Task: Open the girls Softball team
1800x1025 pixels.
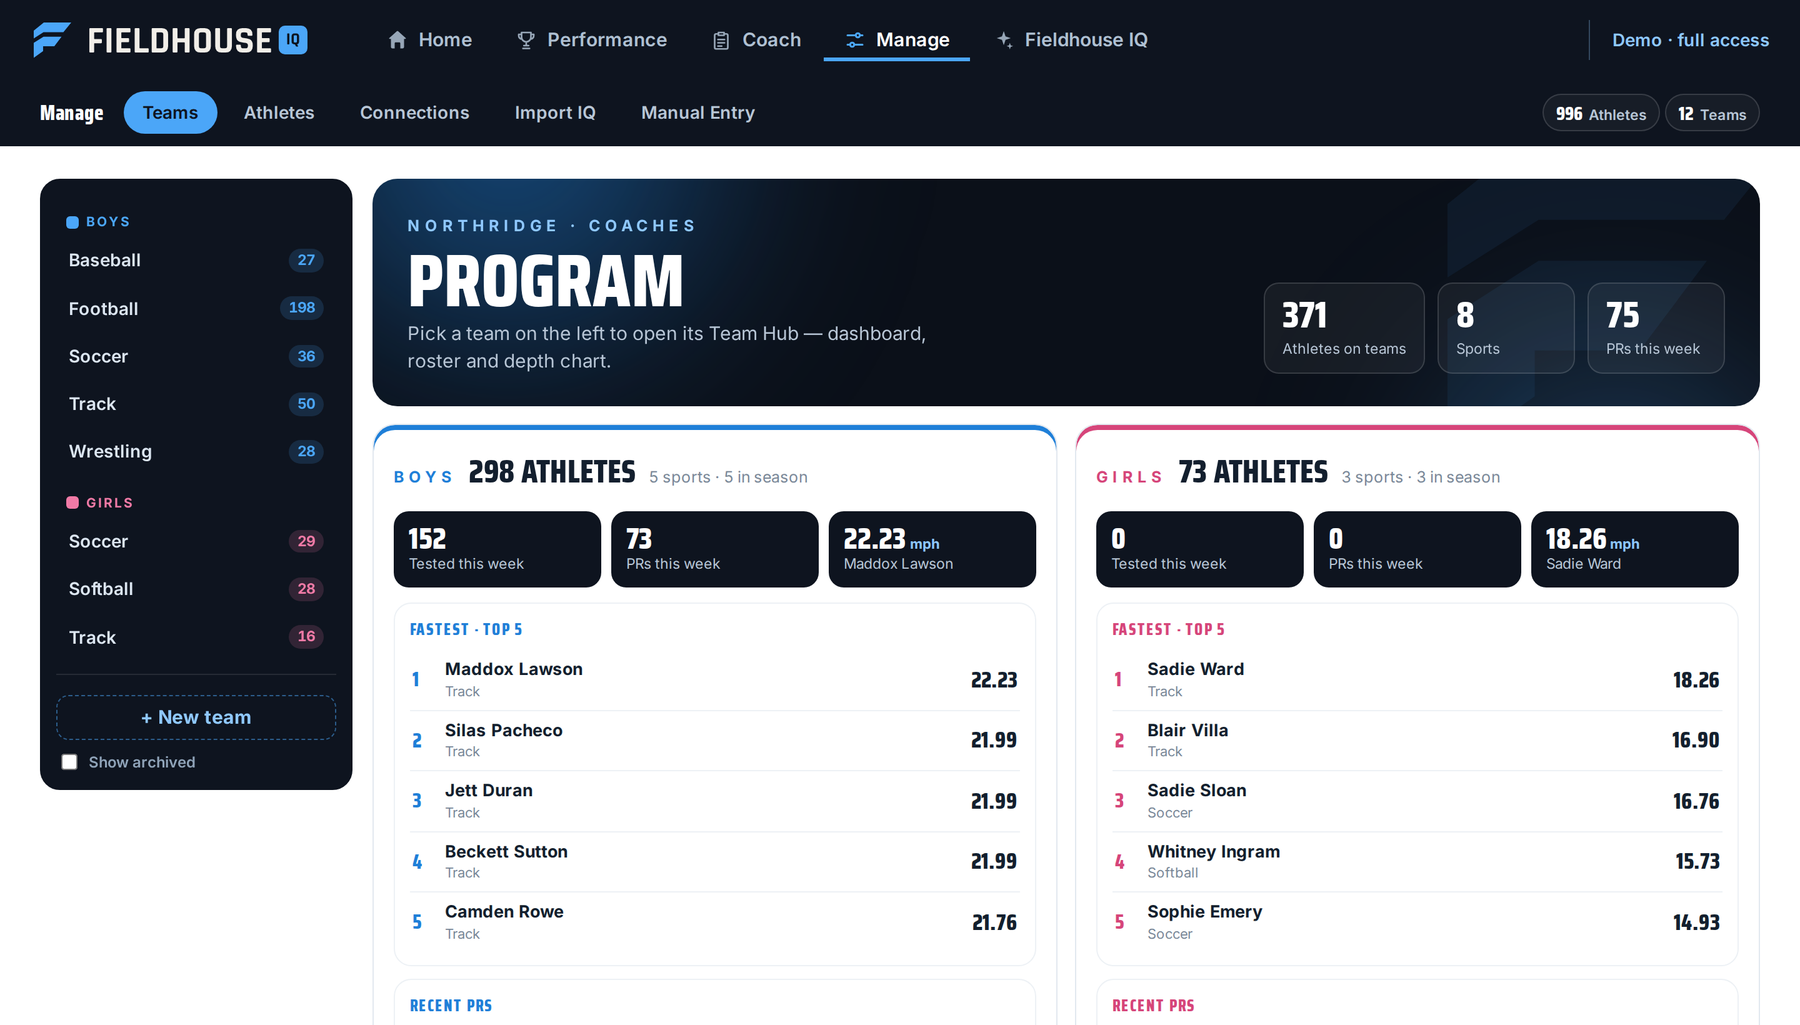Action: [x=196, y=589]
